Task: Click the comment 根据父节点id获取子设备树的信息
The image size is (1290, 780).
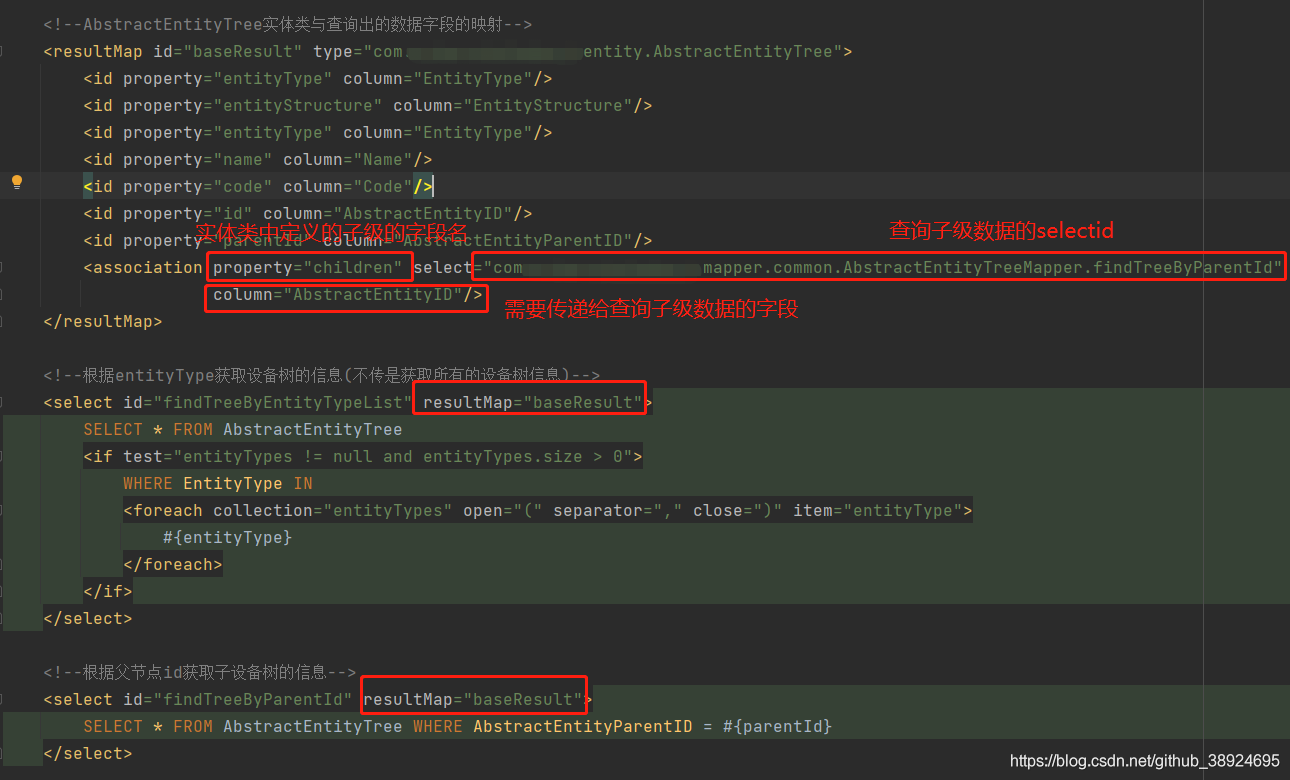Action: [x=200, y=672]
